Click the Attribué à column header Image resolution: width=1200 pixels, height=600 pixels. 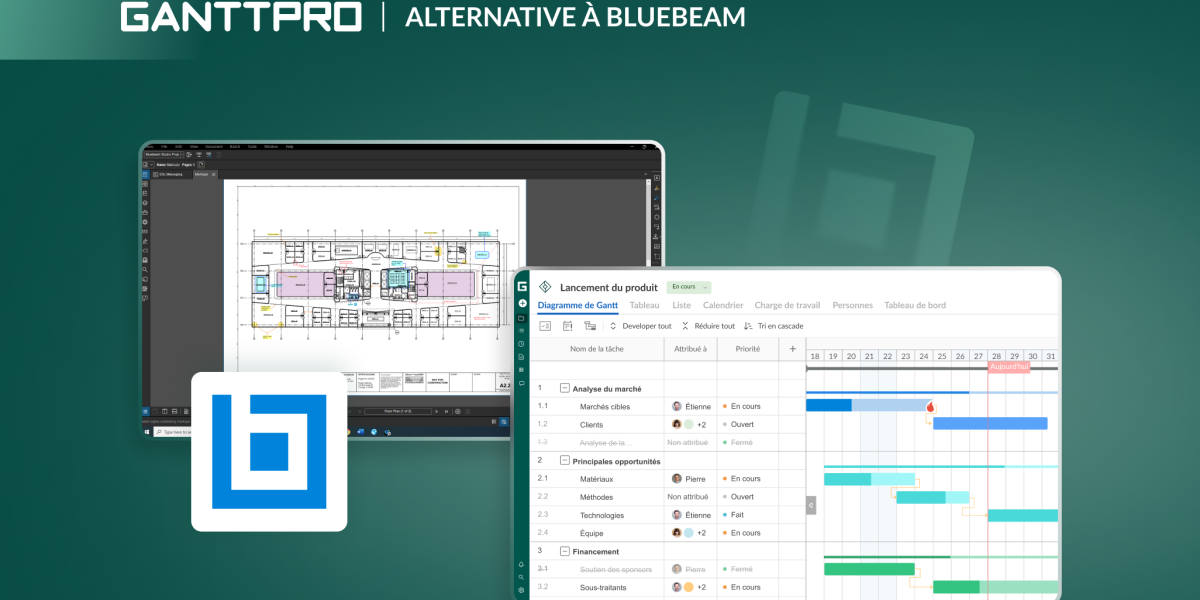pos(690,349)
